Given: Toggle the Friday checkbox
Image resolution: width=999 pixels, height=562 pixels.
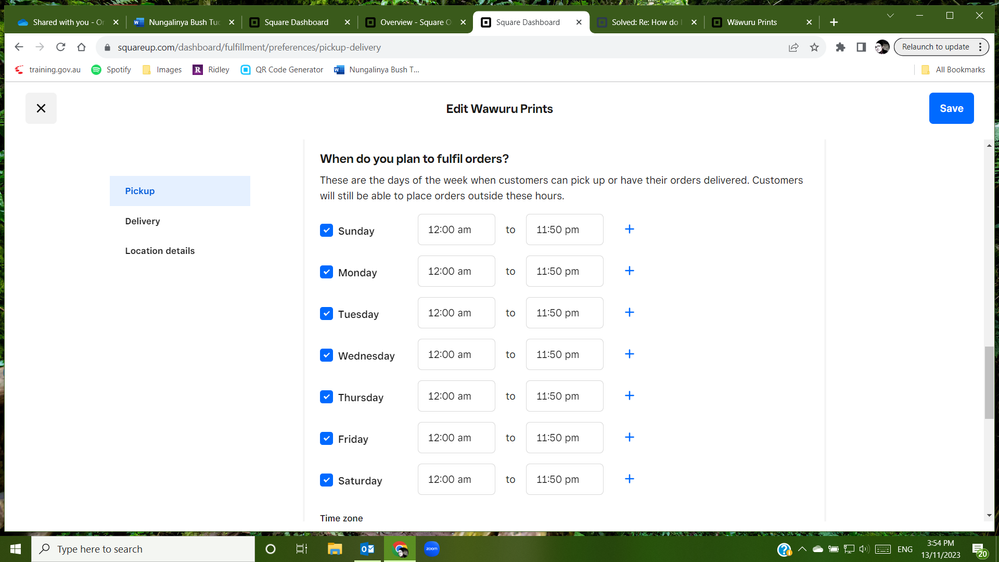Looking at the screenshot, I should (326, 438).
